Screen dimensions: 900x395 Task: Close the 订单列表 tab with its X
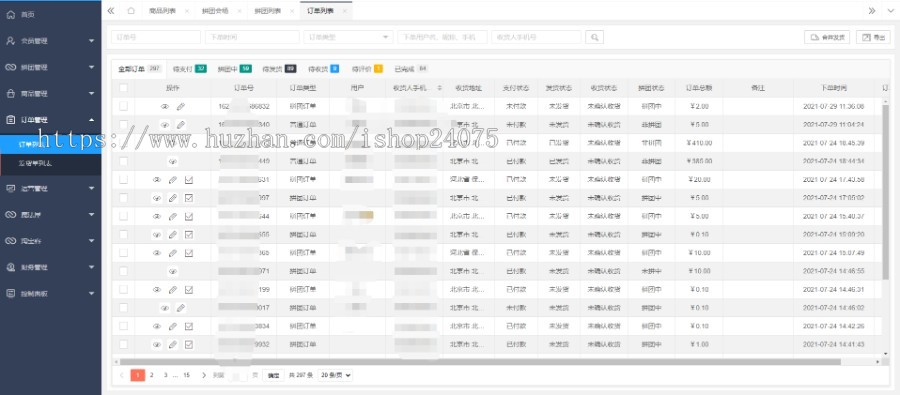[x=344, y=11]
